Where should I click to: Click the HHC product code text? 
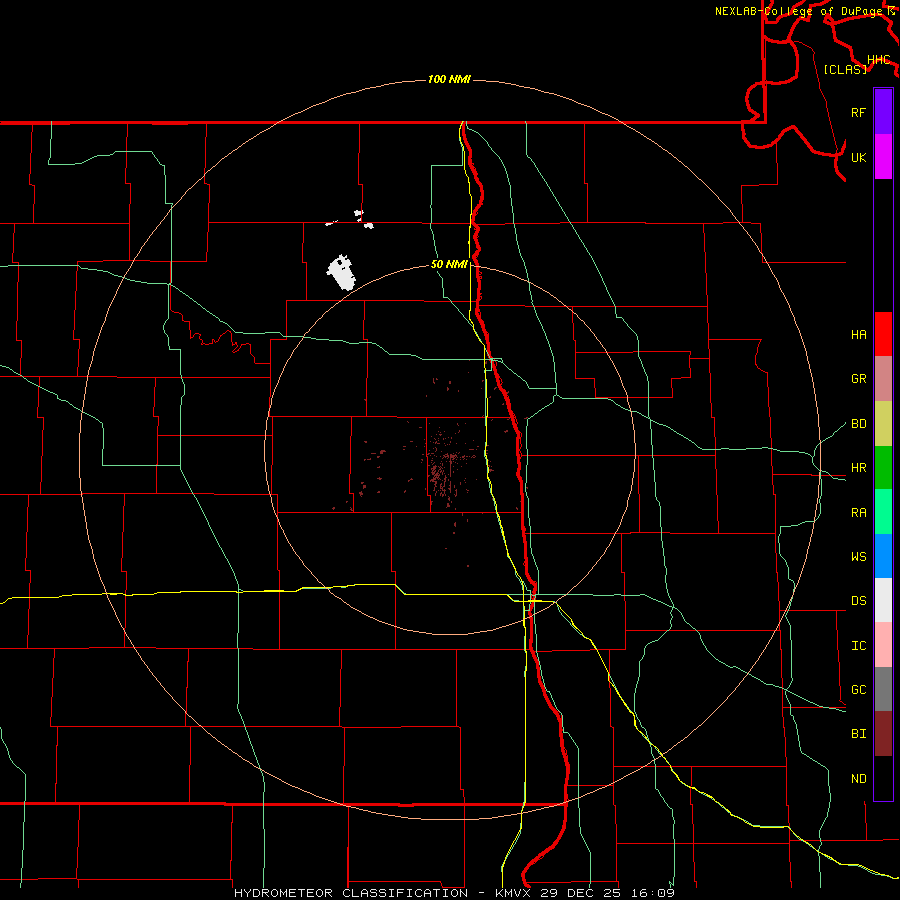[x=878, y=60]
